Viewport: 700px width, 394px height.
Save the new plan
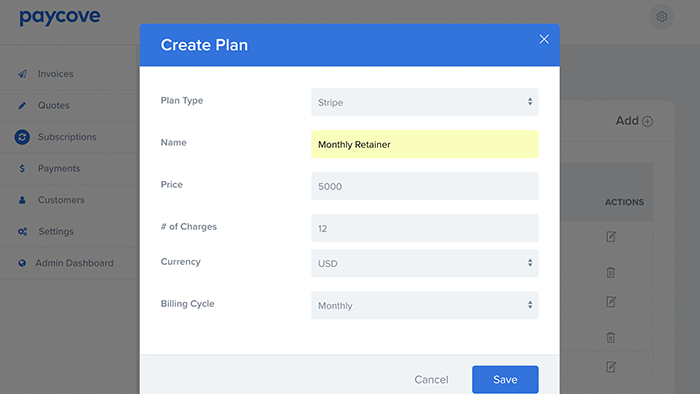pyautogui.click(x=505, y=379)
